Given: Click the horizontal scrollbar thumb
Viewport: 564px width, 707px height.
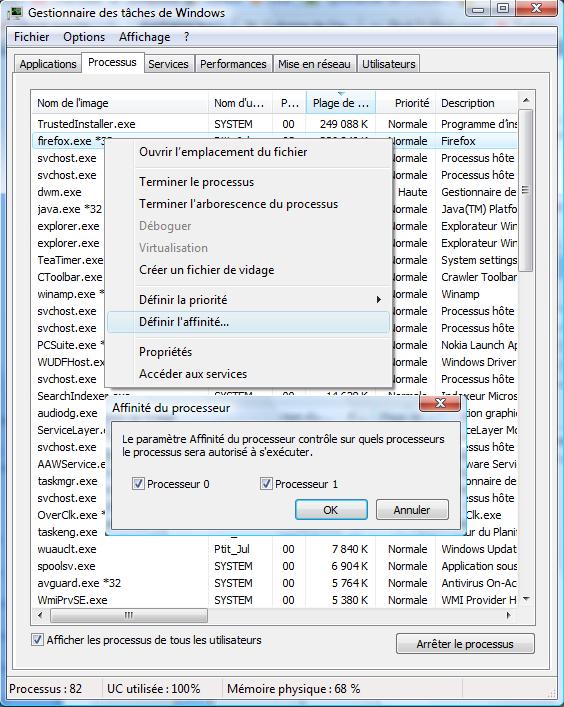Looking at the screenshot, I should (x=129, y=615).
